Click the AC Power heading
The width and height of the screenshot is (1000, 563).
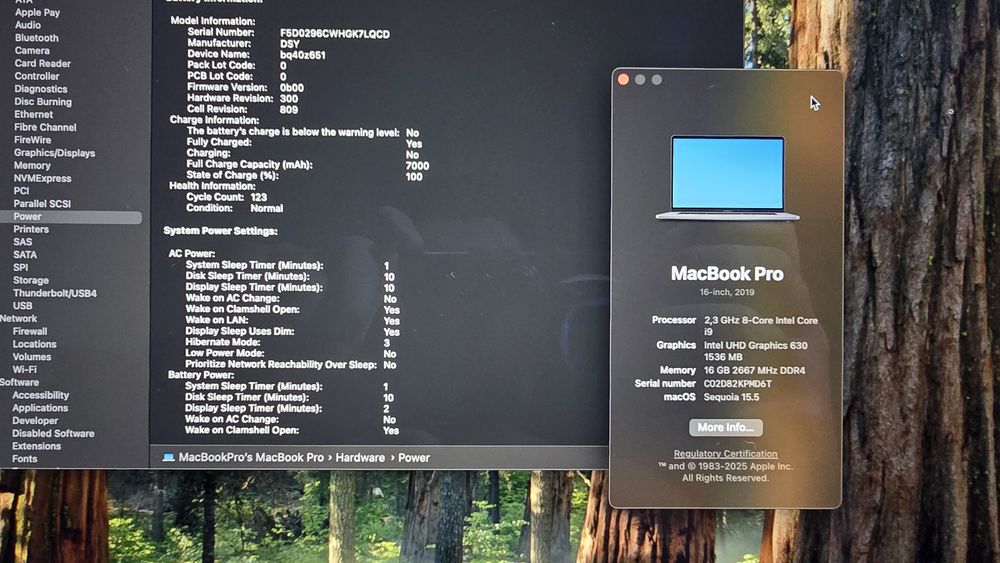(192, 253)
